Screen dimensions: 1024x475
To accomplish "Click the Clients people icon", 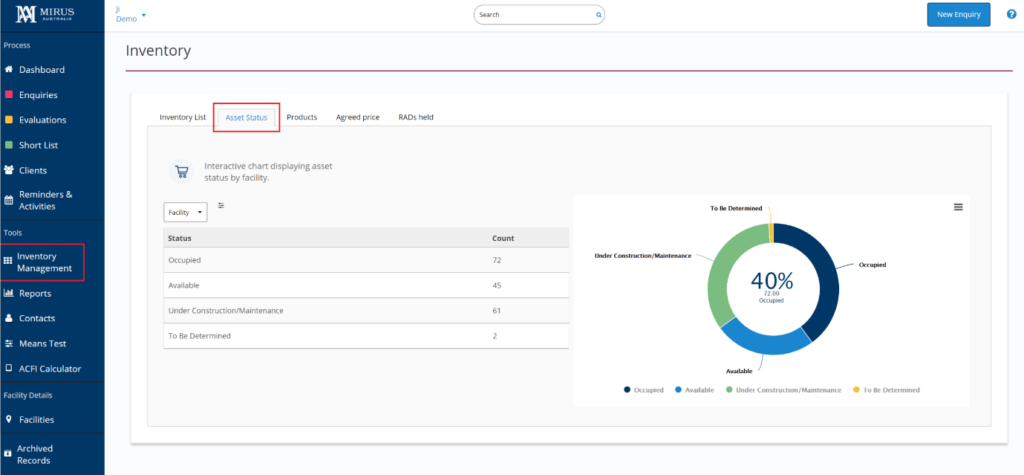I will coord(9,171).
